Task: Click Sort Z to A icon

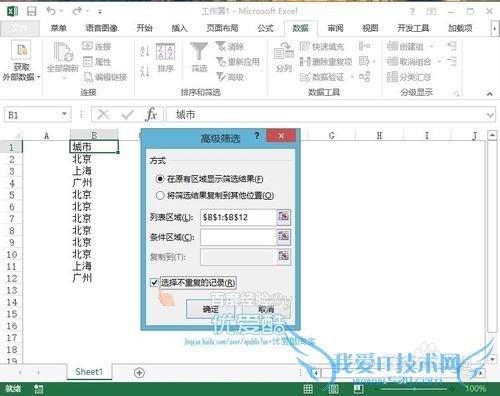Action: click(x=145, y=71)
